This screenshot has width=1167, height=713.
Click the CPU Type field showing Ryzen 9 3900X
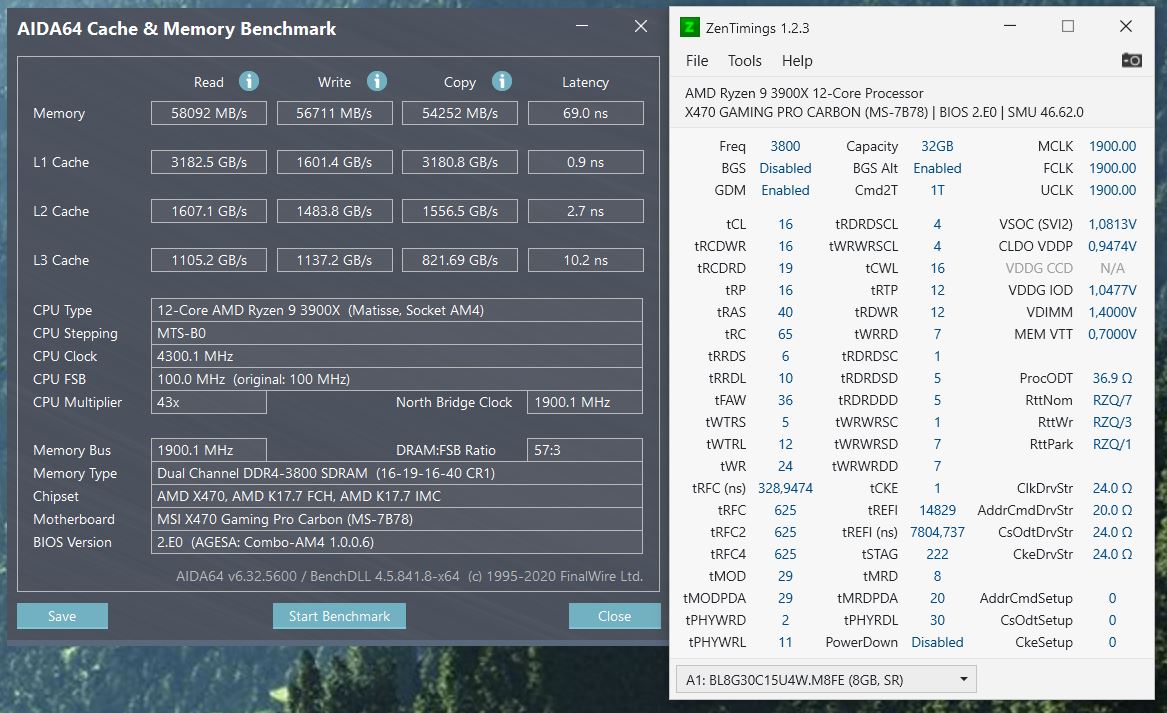pos(397,310)
